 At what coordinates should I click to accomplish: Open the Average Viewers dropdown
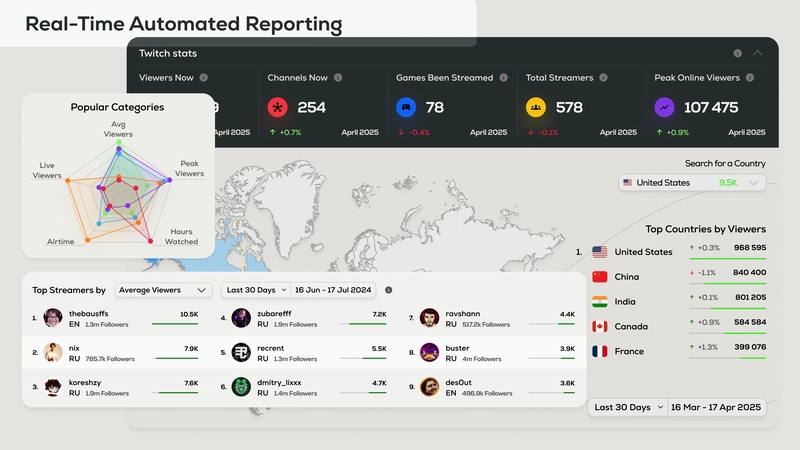point(163,290)
